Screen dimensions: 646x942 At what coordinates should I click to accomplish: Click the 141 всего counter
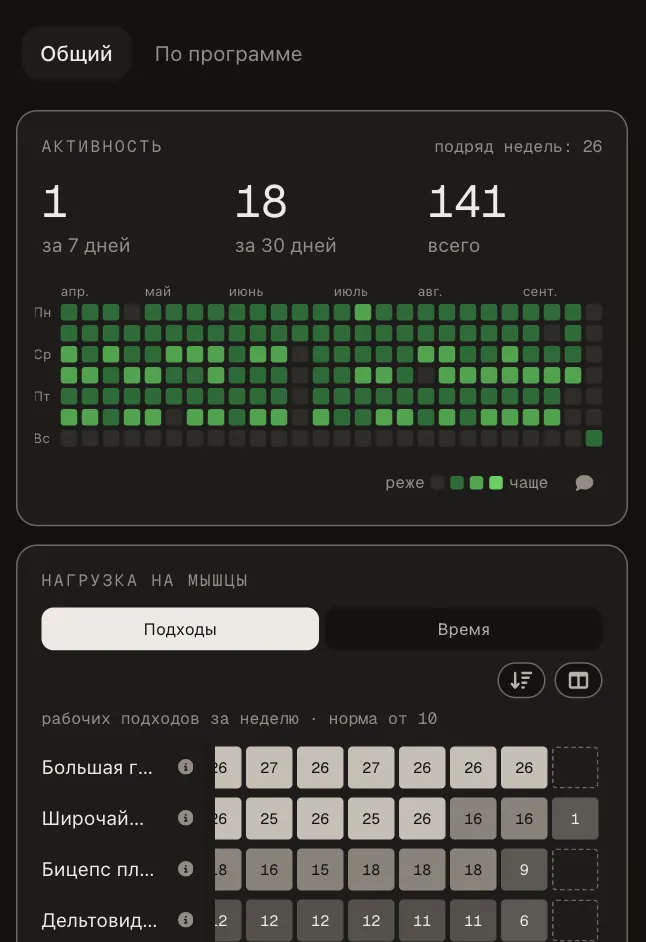pyautogui.click(x=466, y=219)
